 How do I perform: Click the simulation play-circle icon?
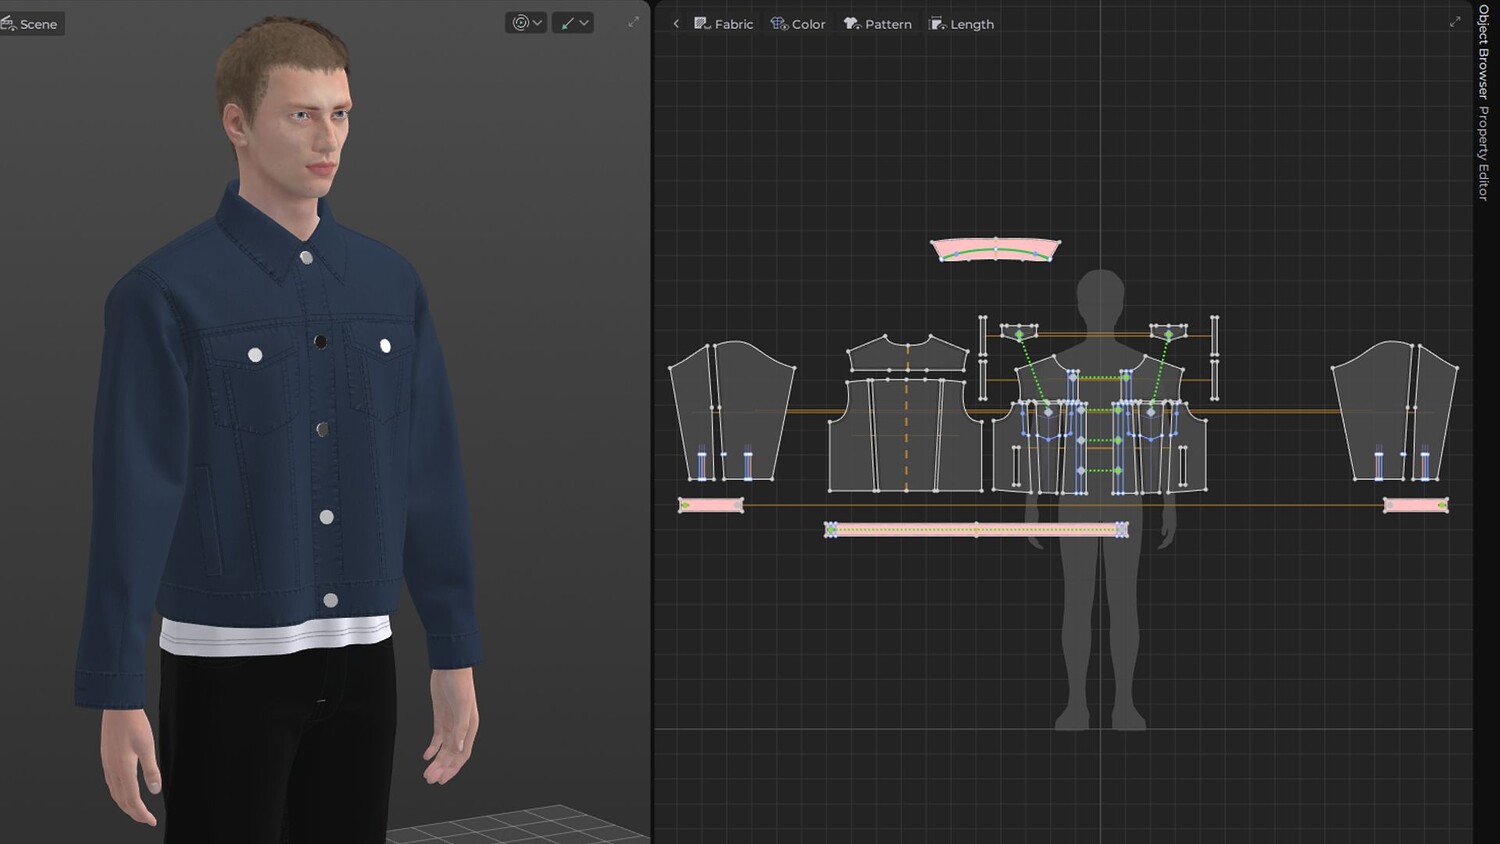pyautogui.click(x=520, y=23)
